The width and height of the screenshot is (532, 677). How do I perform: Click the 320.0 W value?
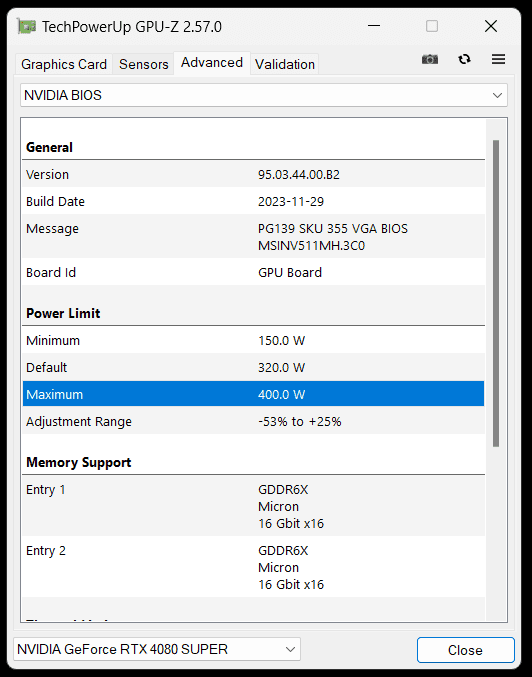(x=282, y=368)
